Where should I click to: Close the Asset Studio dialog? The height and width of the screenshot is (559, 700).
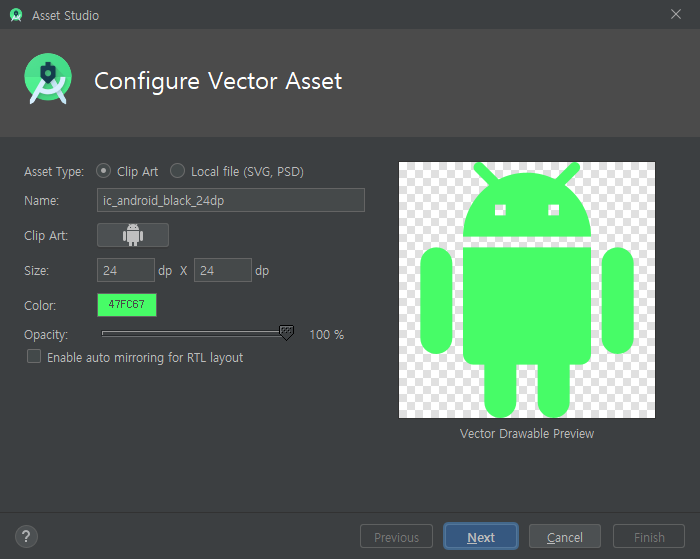click(x=676, y=14)
